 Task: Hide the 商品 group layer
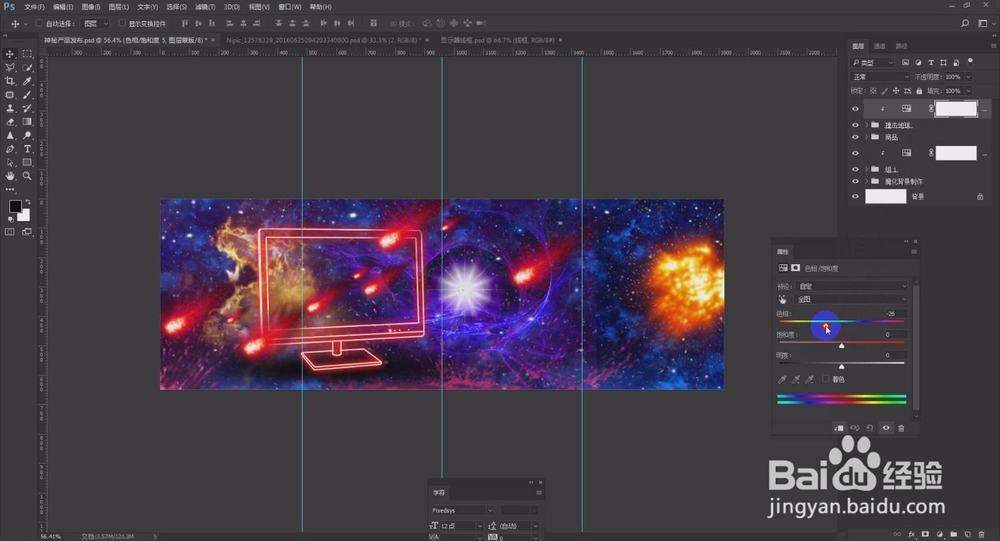click(x=855, y=137)
